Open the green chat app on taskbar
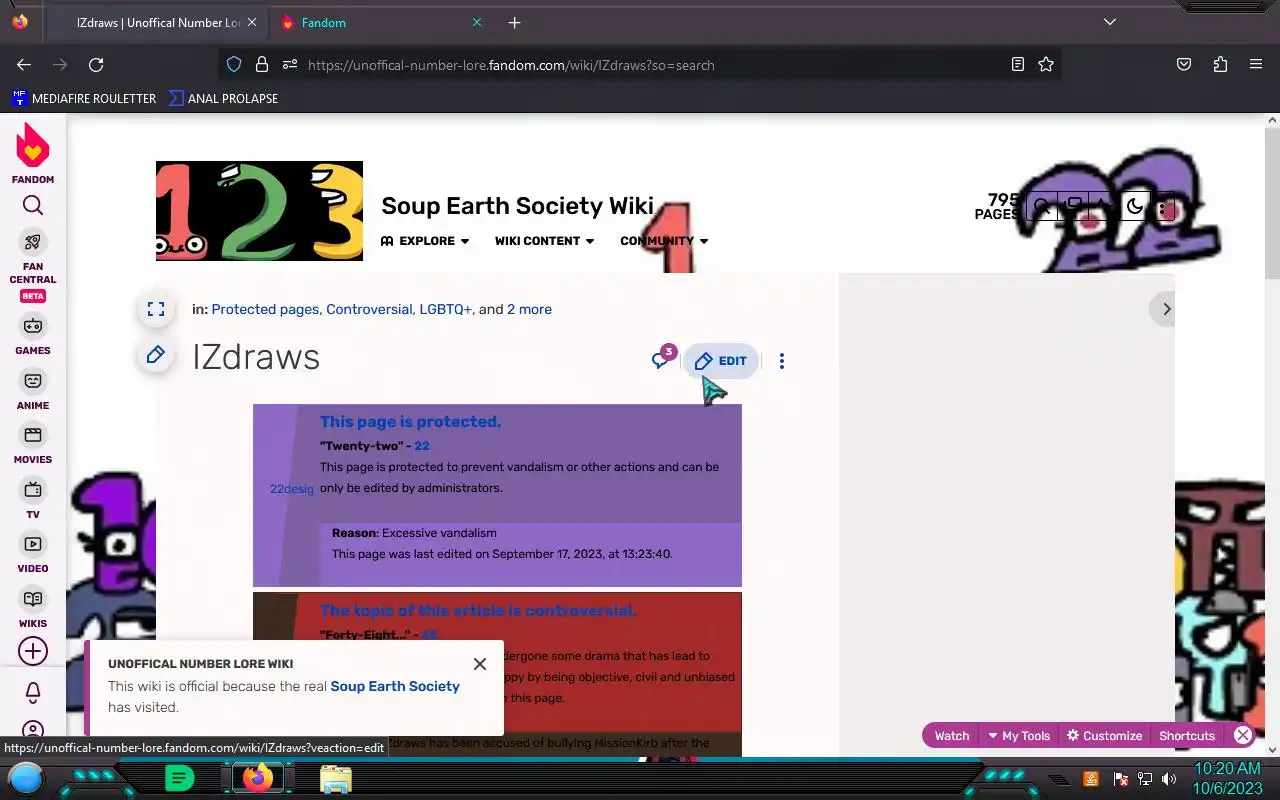The height and width of the screenshot is (800, 1280). 179,778
